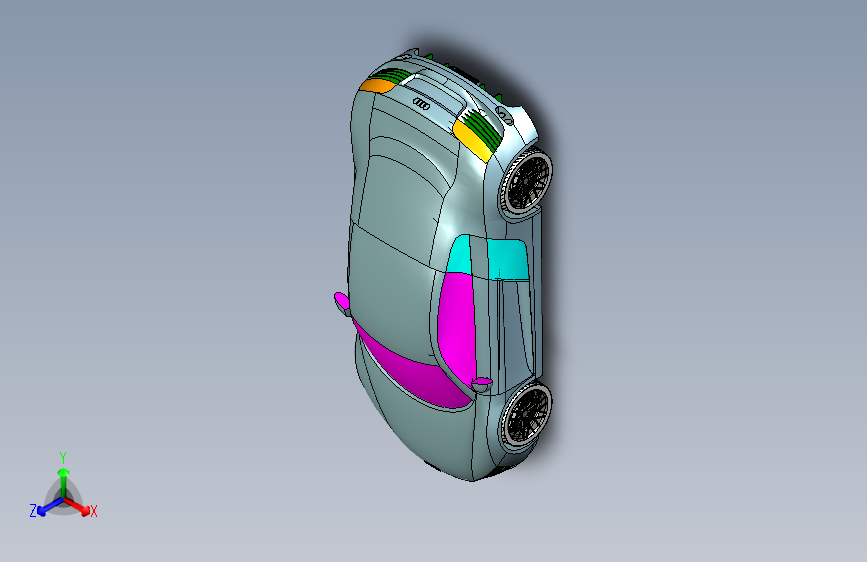The height and width of the screenshot is (562, 867).
Task: Select the Audi rings logo on the car
Action: (421, 103)
